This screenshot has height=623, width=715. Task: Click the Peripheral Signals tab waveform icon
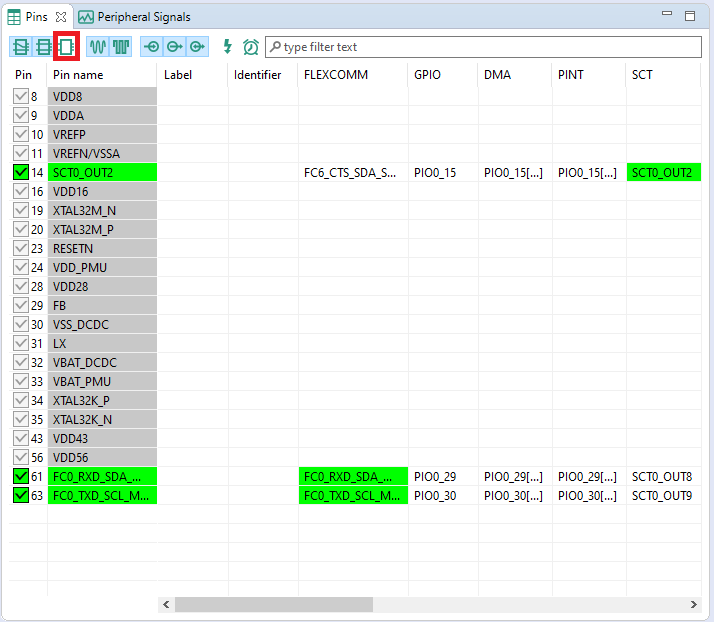tap(86, 17)
